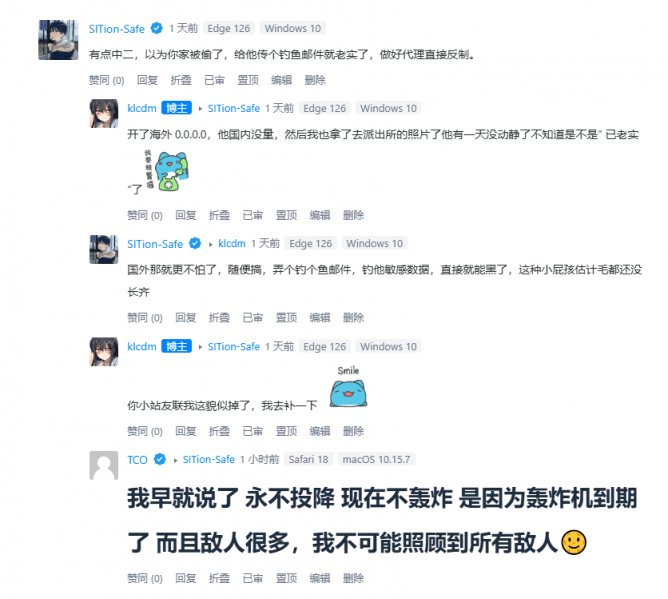
Task: Click the Smile blue cat sticker
Action: (x=348, y=387)
